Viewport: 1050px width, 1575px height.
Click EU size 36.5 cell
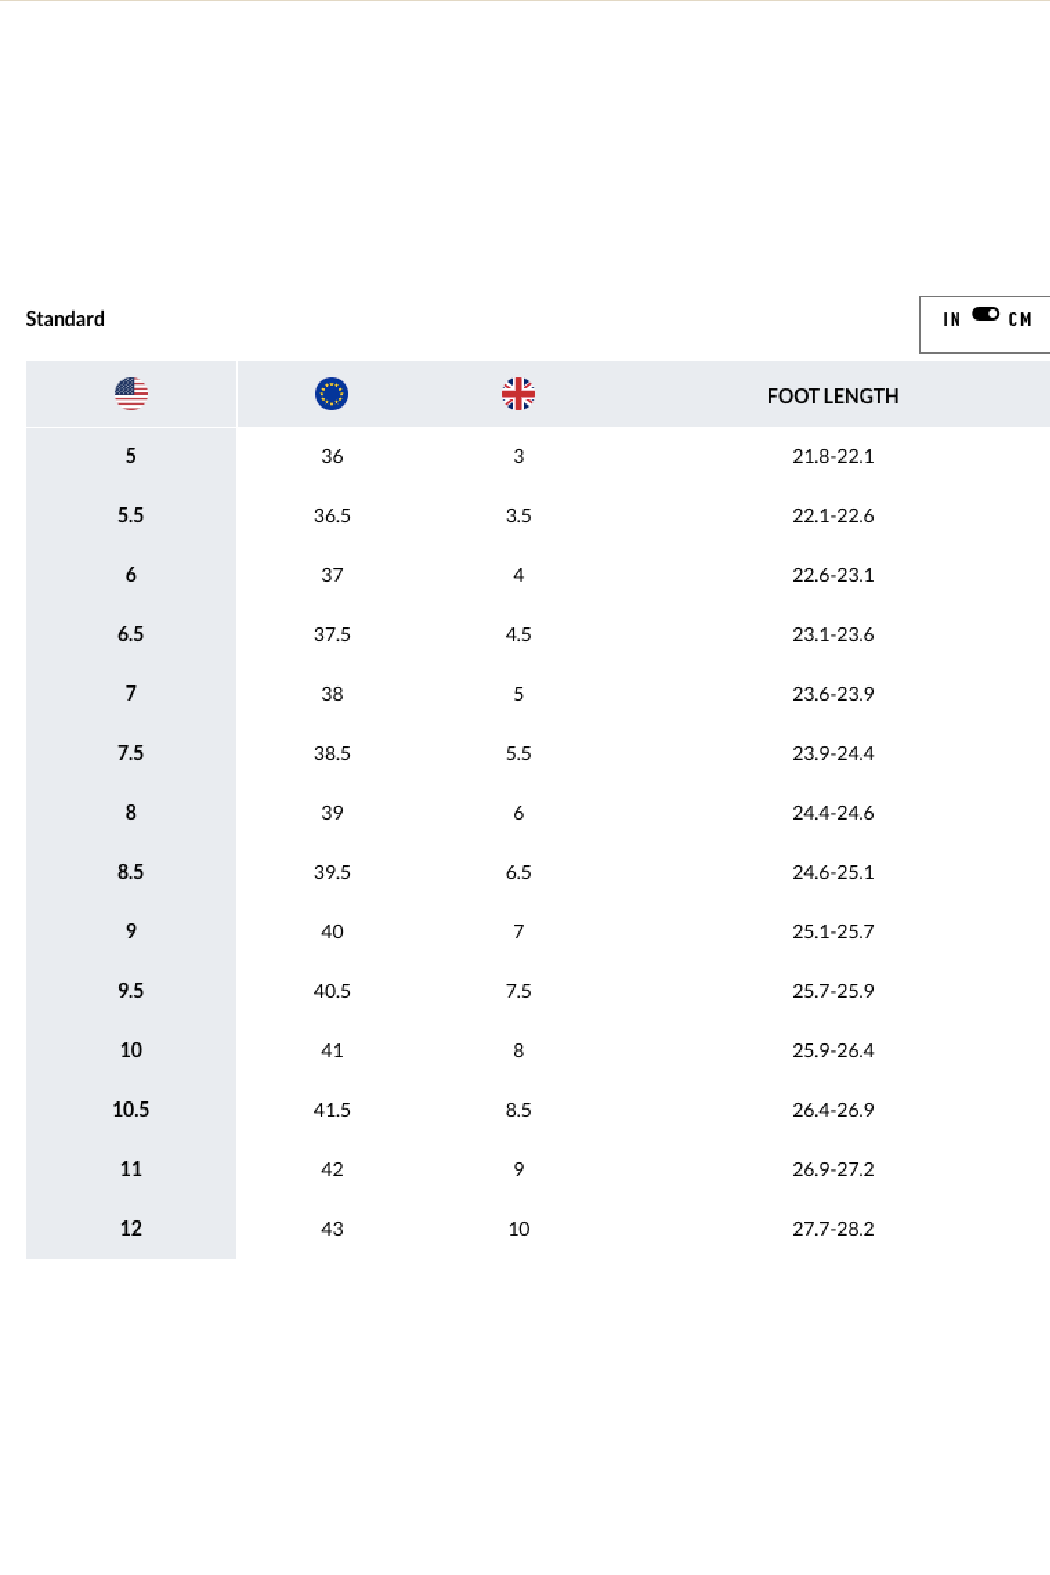[x=332, y=516]
